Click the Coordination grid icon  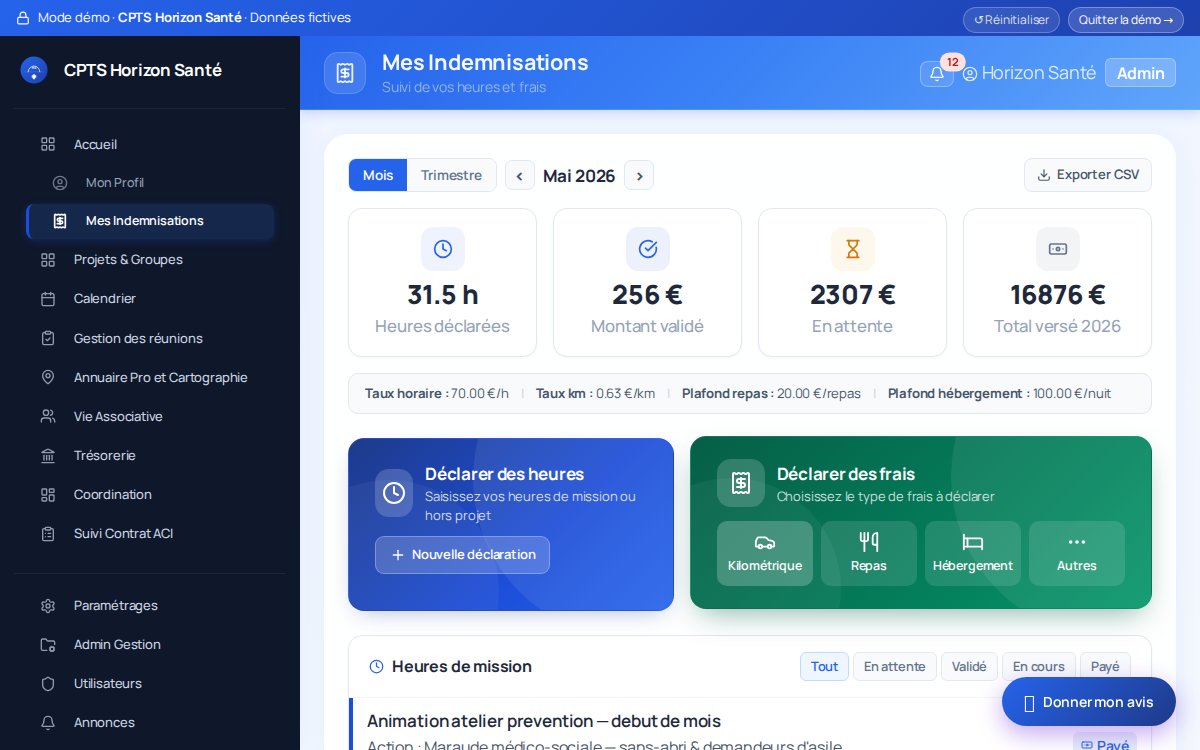click(48, 495)
